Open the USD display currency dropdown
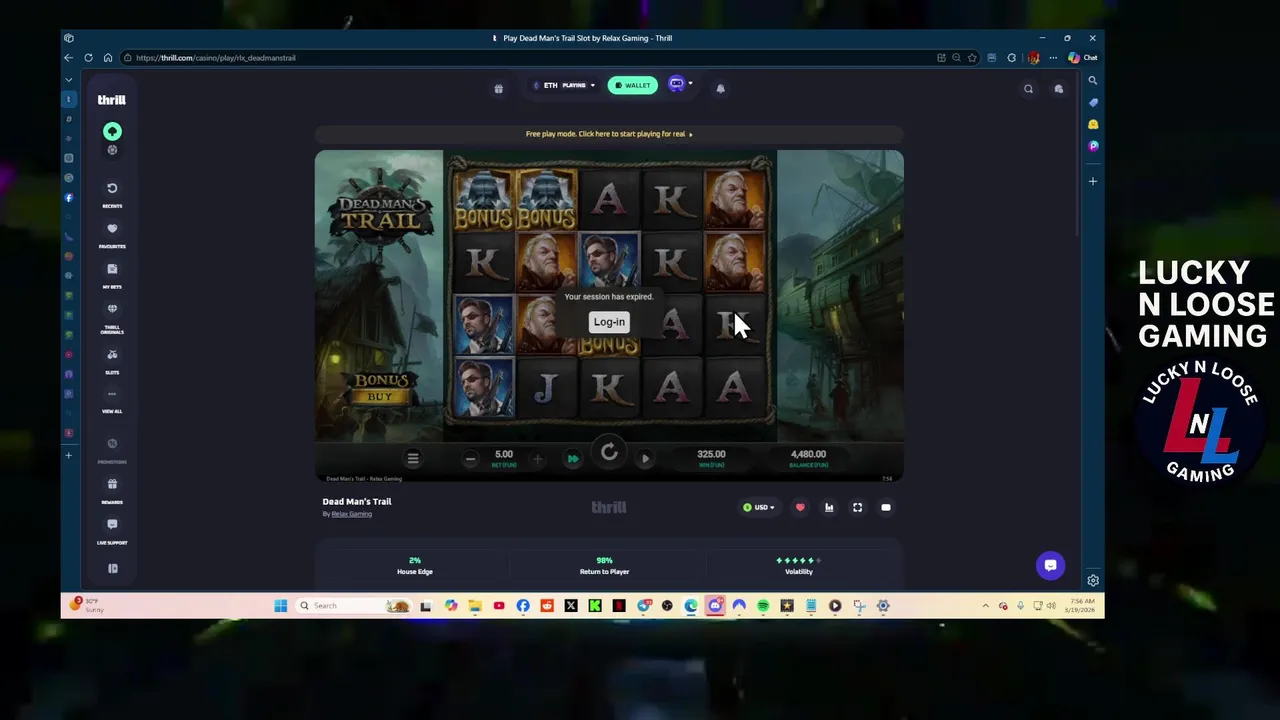Image resolution: width=1280 pixels, height=720 pixels. point(759,508)
